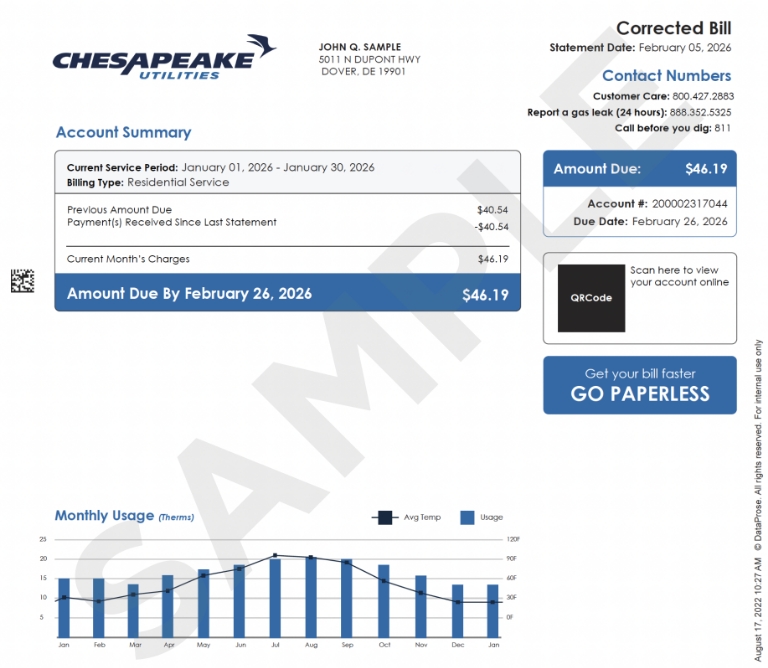The image size is (768, 668).
Task: Click the GO PAPERLESS banner
Action: [640, 385]
